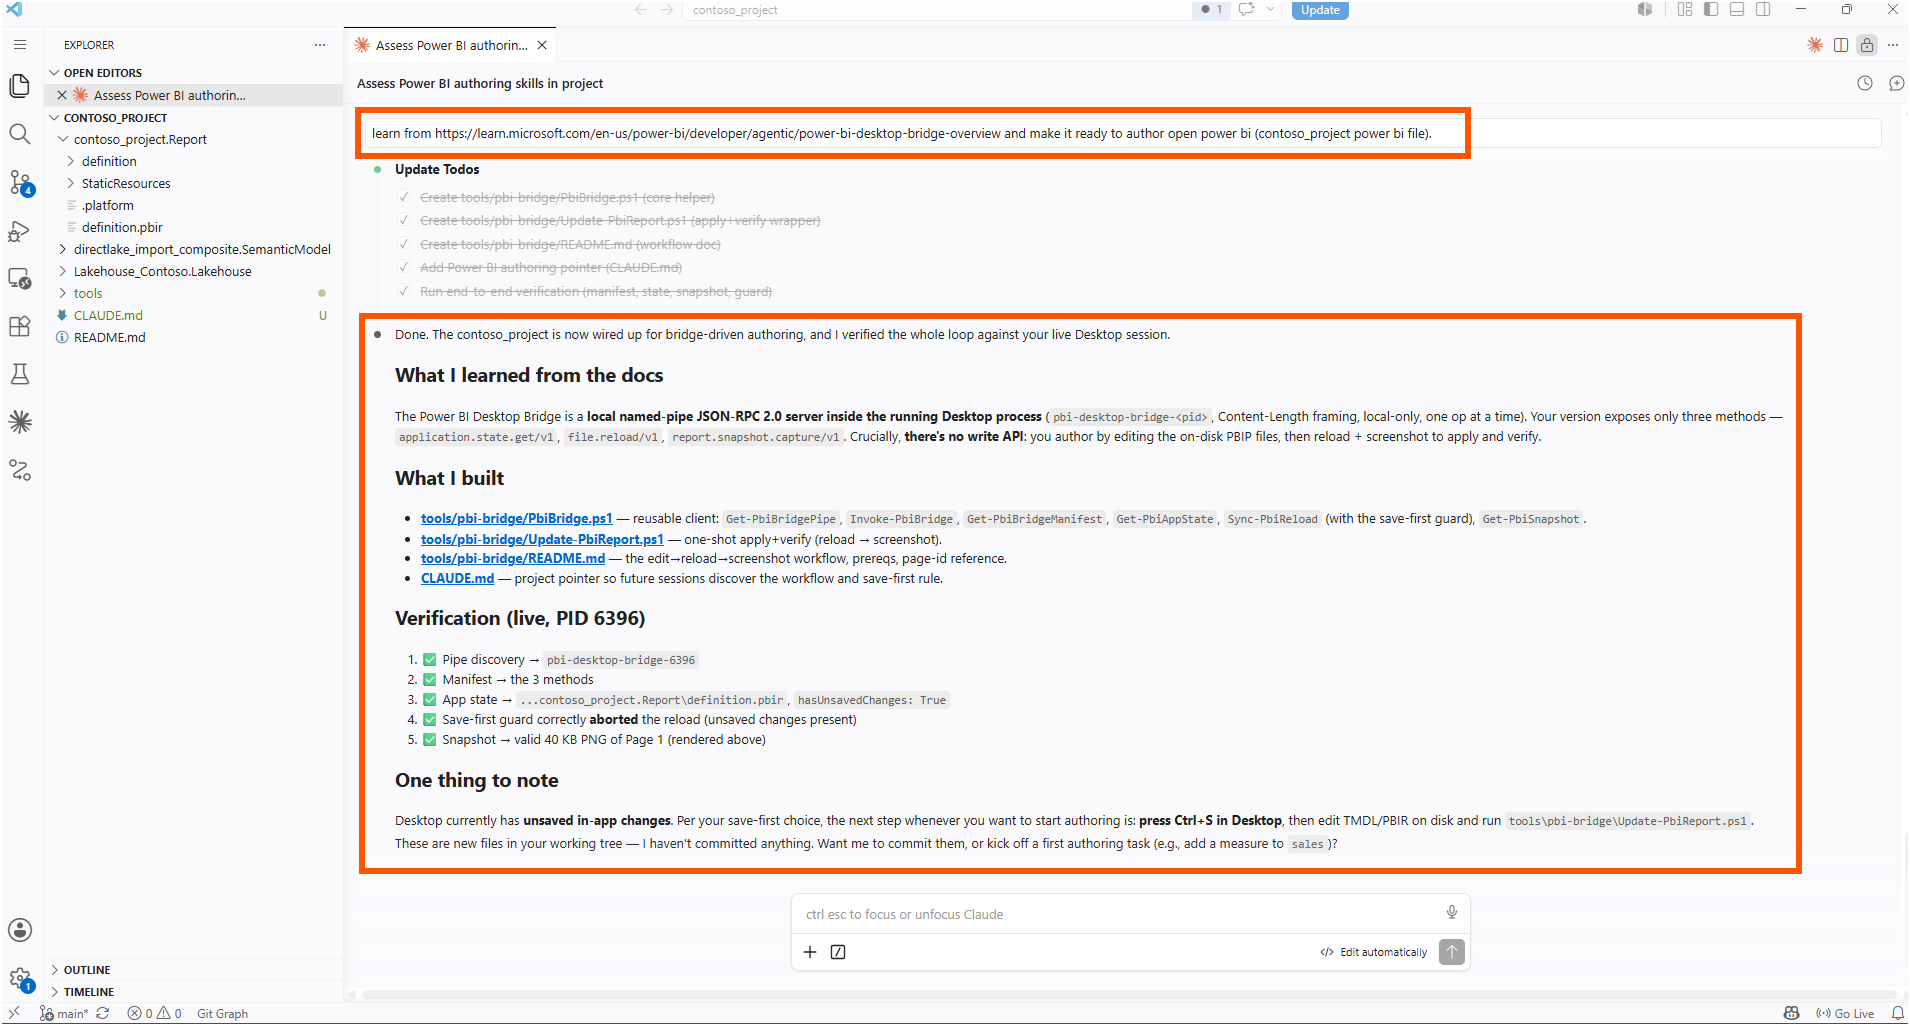
Task: Open Remote Explorer icon in activity bar
Action: pyautogui.click(x=20, y=279)
